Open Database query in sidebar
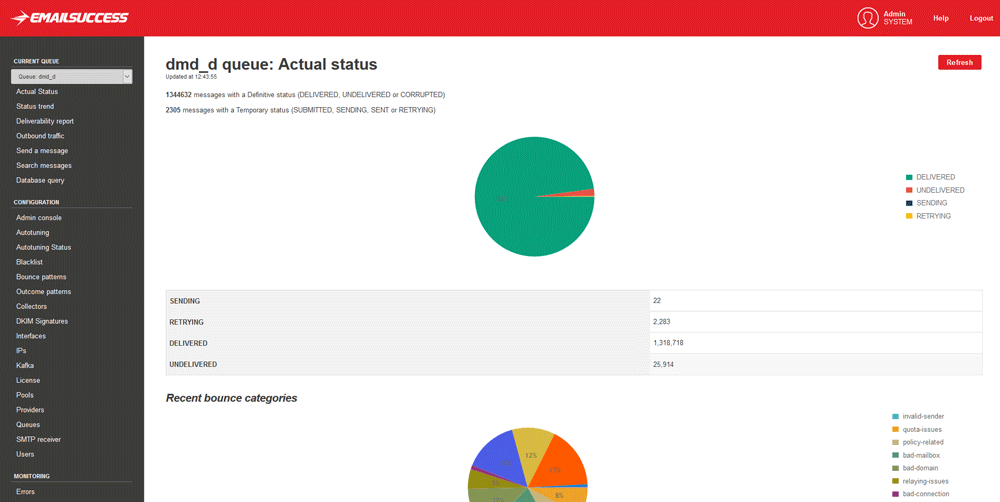1000x502 pixels. [40, 181]
